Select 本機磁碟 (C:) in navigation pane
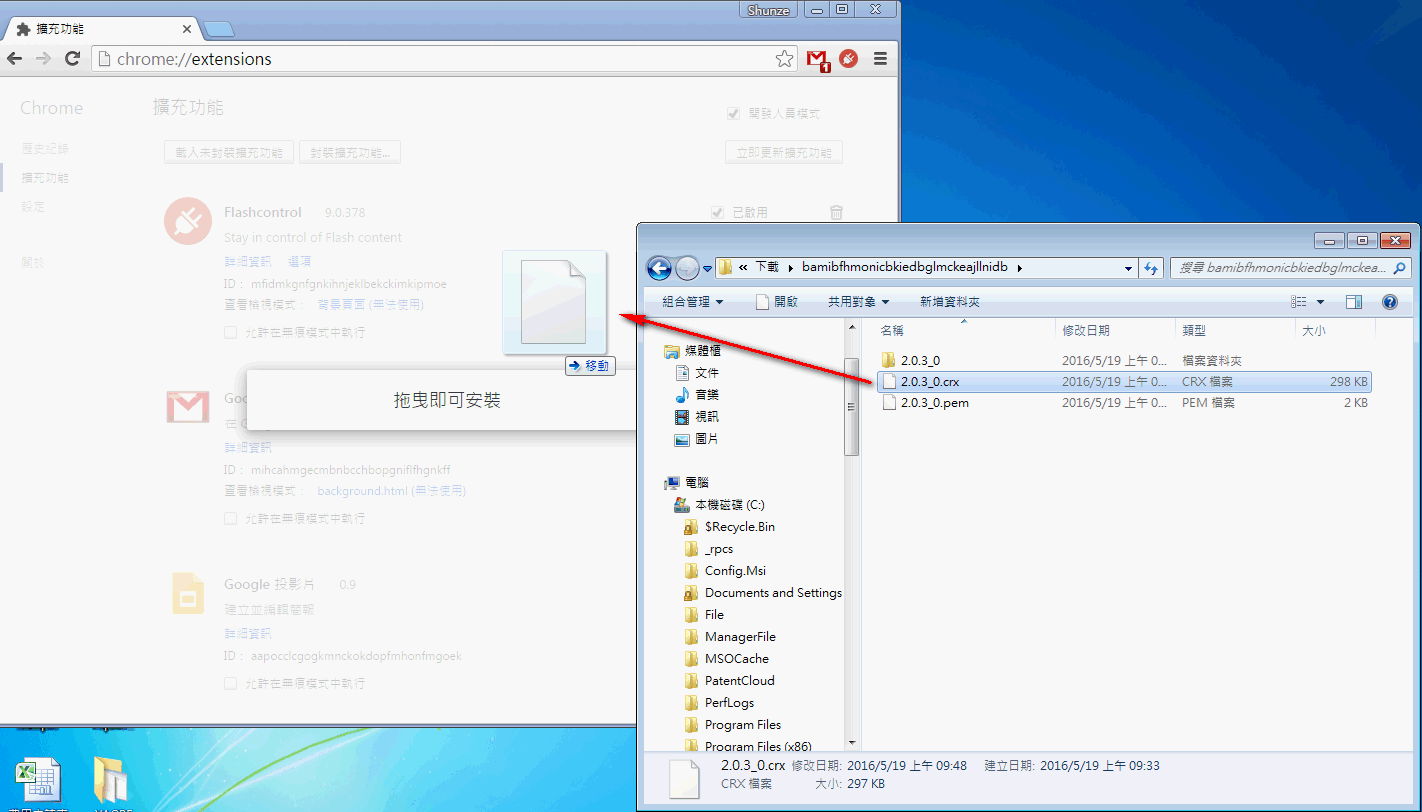1422x812 pixels. (729, 505)
